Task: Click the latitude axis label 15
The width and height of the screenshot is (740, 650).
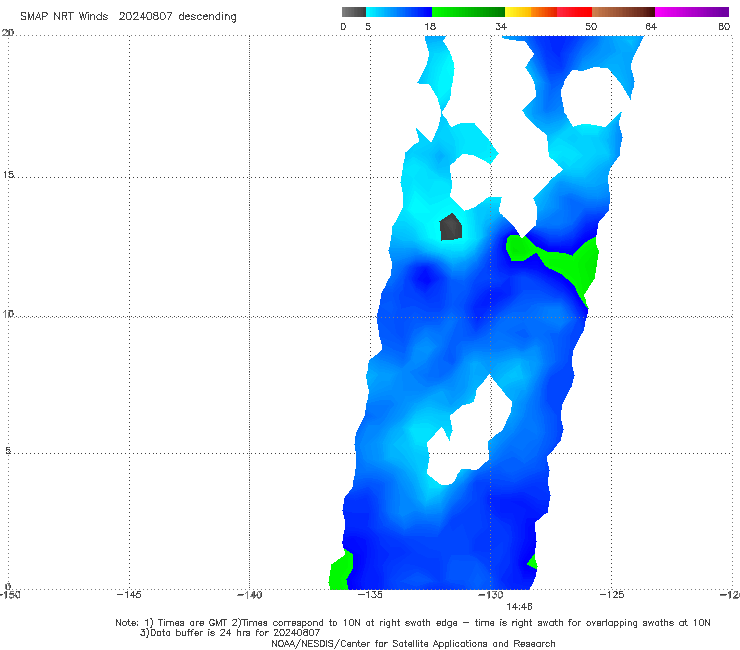Action: tap(8, 175)
